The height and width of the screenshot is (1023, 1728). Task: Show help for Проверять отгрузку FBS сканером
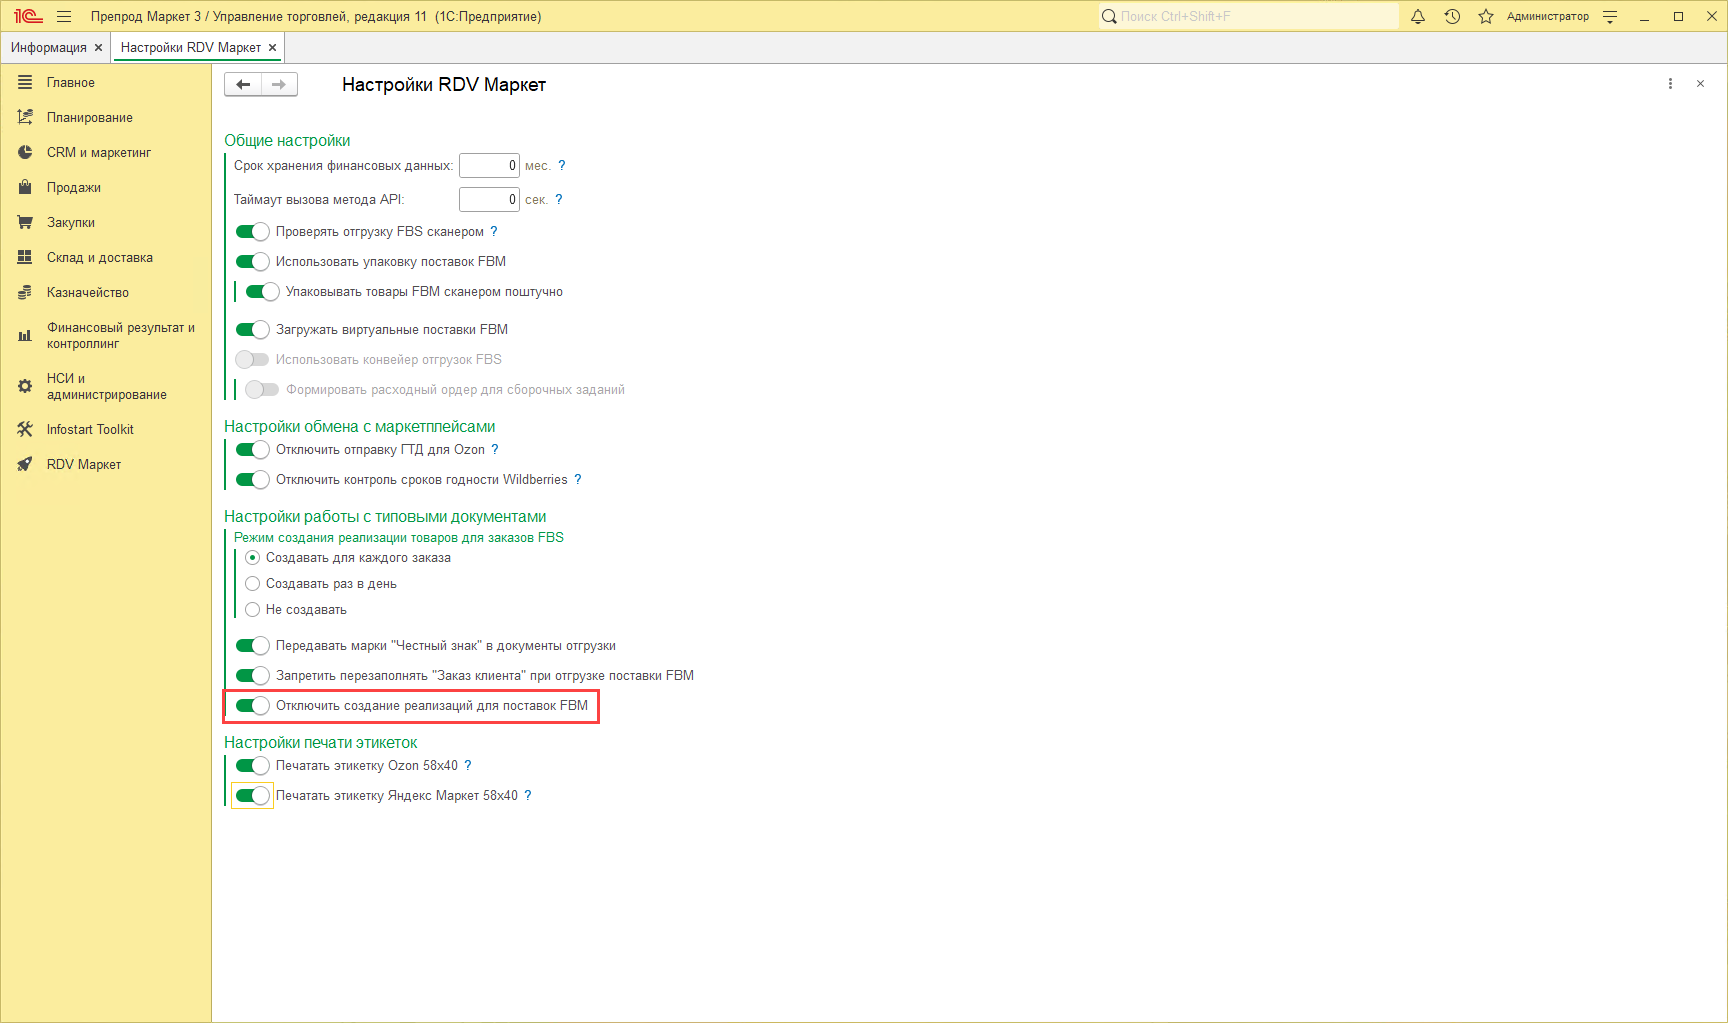tap(494, 231)
